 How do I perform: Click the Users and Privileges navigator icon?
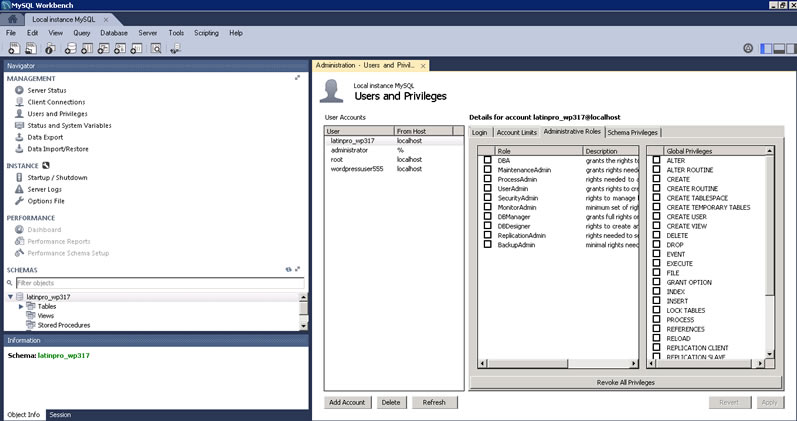(x=19, y=113)
